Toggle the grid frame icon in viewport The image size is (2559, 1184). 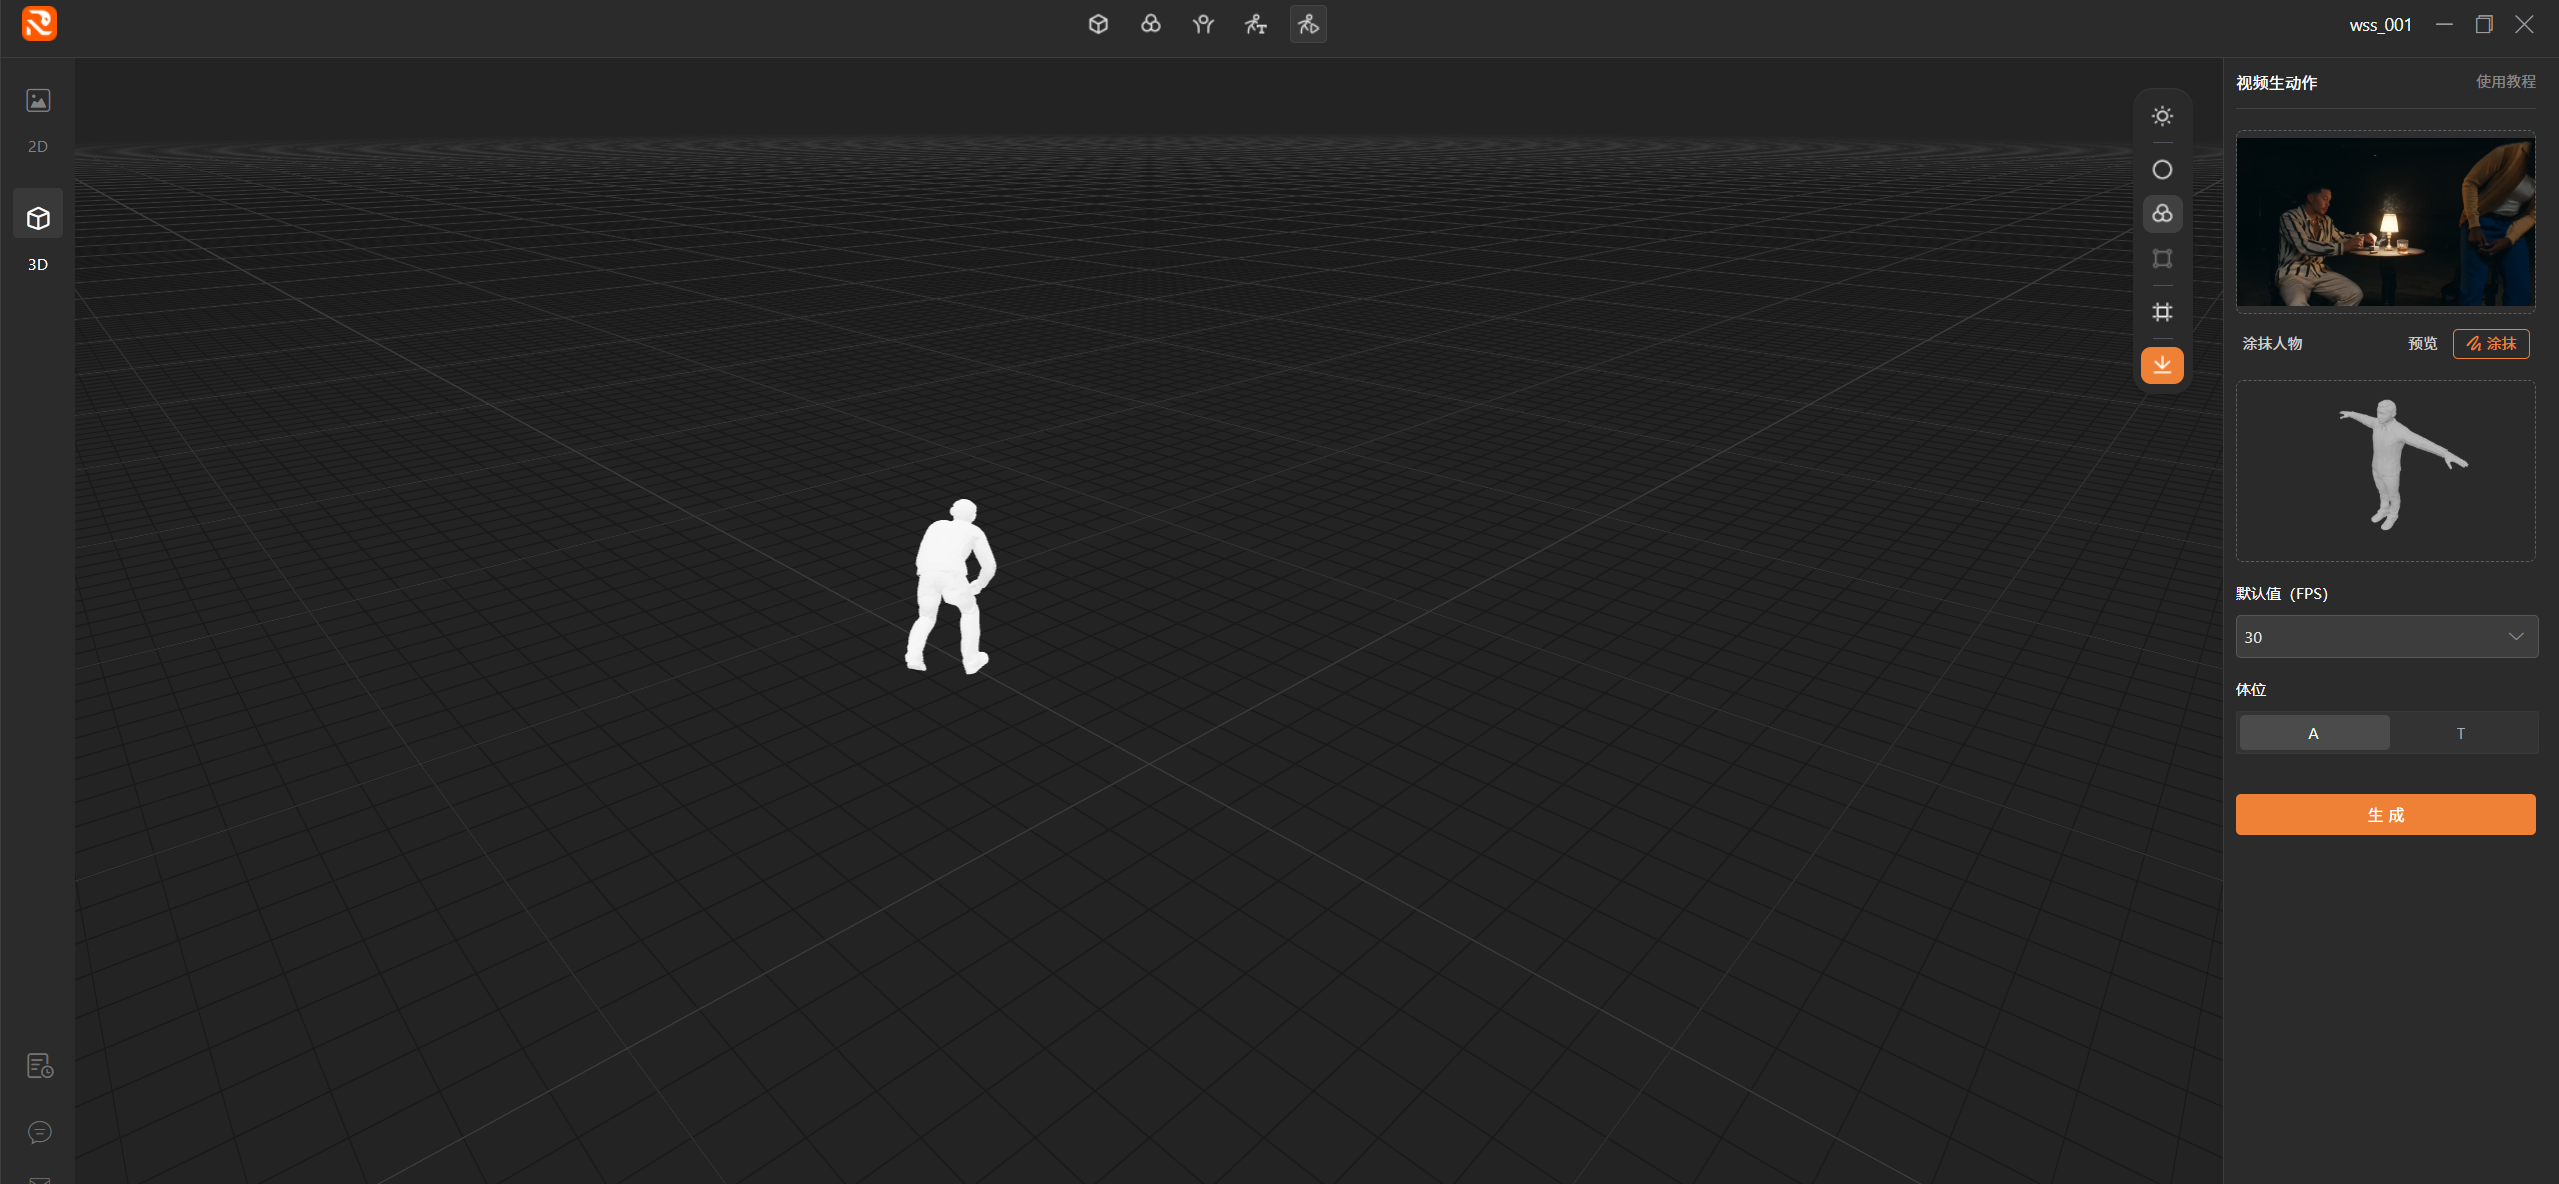[x=2162, y=312]
